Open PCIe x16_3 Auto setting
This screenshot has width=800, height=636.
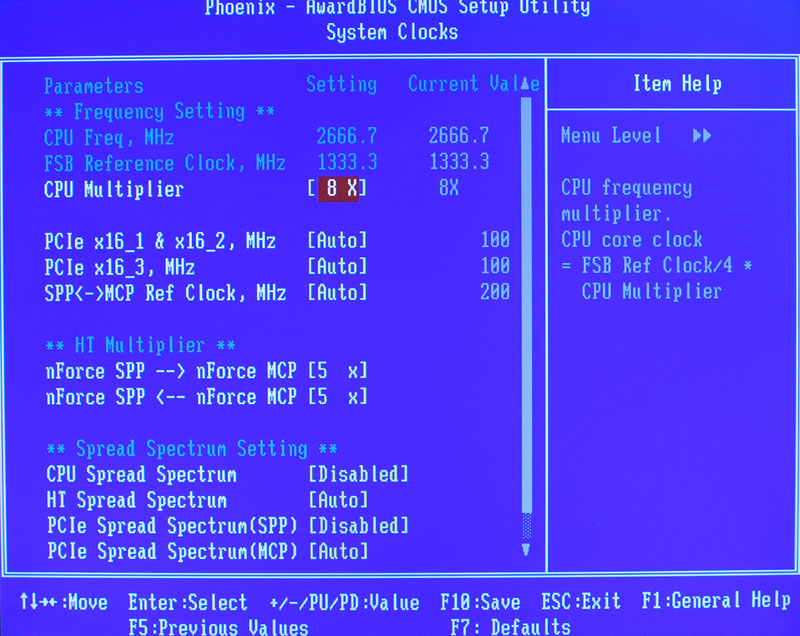pos(337,266)
